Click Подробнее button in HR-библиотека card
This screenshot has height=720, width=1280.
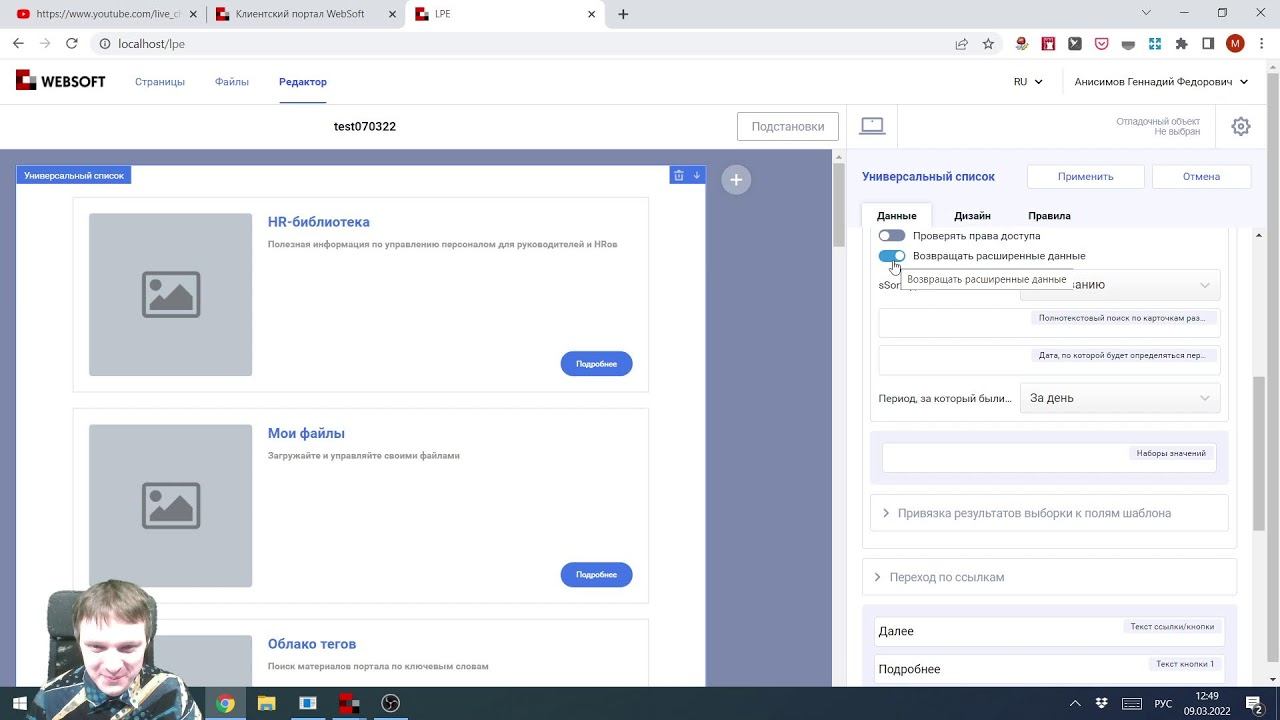click(x=596, y=364)
